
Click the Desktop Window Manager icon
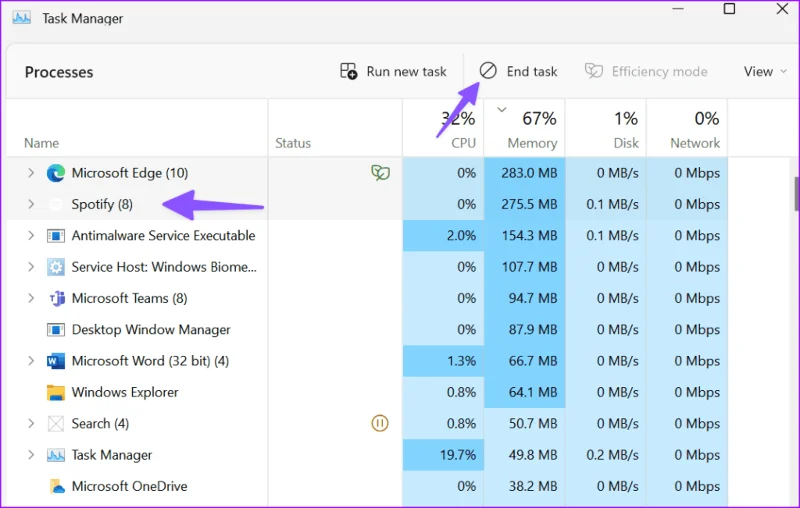coord(56,330)
